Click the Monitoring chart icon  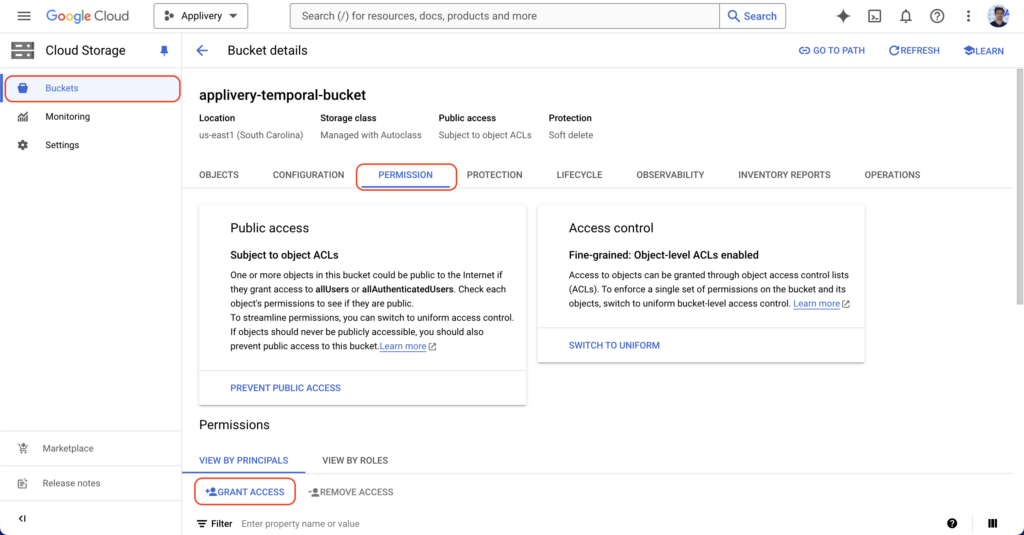tap(23, 116)
